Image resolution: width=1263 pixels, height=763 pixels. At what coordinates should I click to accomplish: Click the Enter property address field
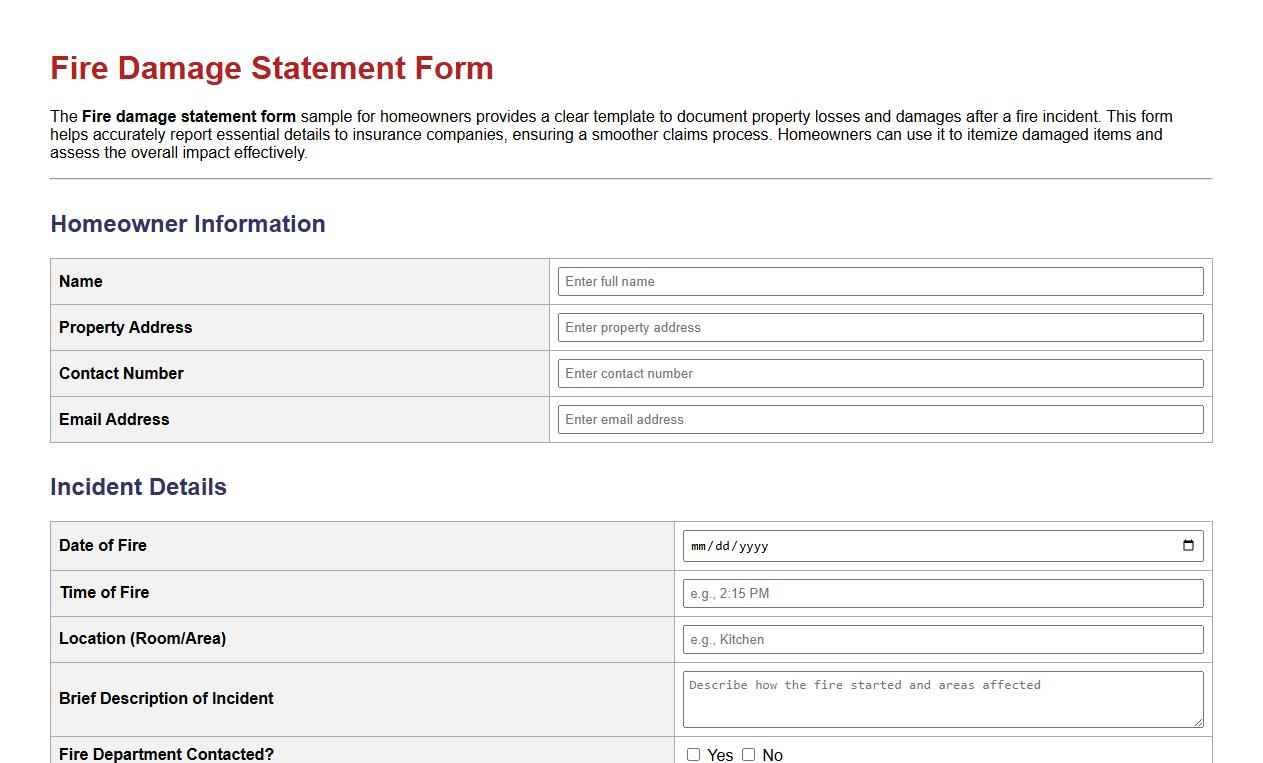tap(880, 327)
